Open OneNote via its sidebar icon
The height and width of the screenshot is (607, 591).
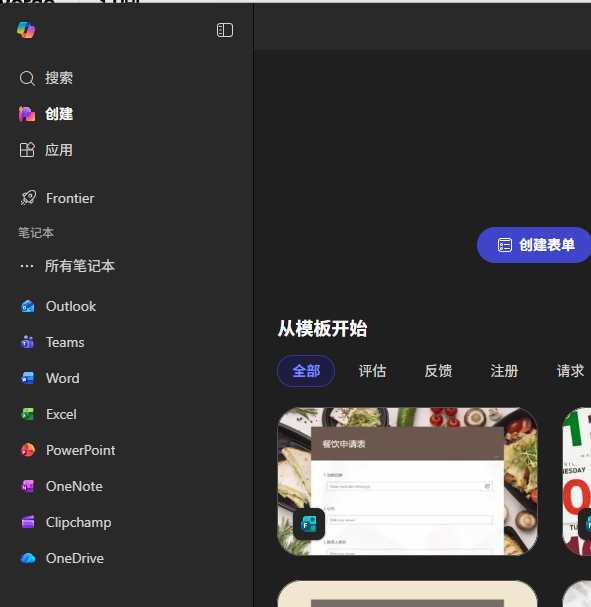click(x=27, y=486)
